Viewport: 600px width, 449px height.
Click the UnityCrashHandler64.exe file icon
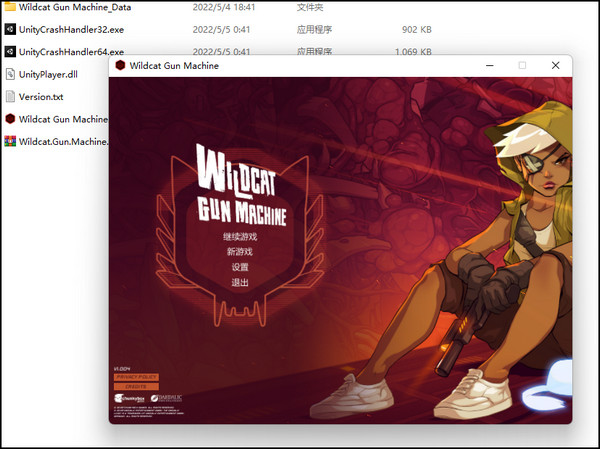click(x=10, y=51)
